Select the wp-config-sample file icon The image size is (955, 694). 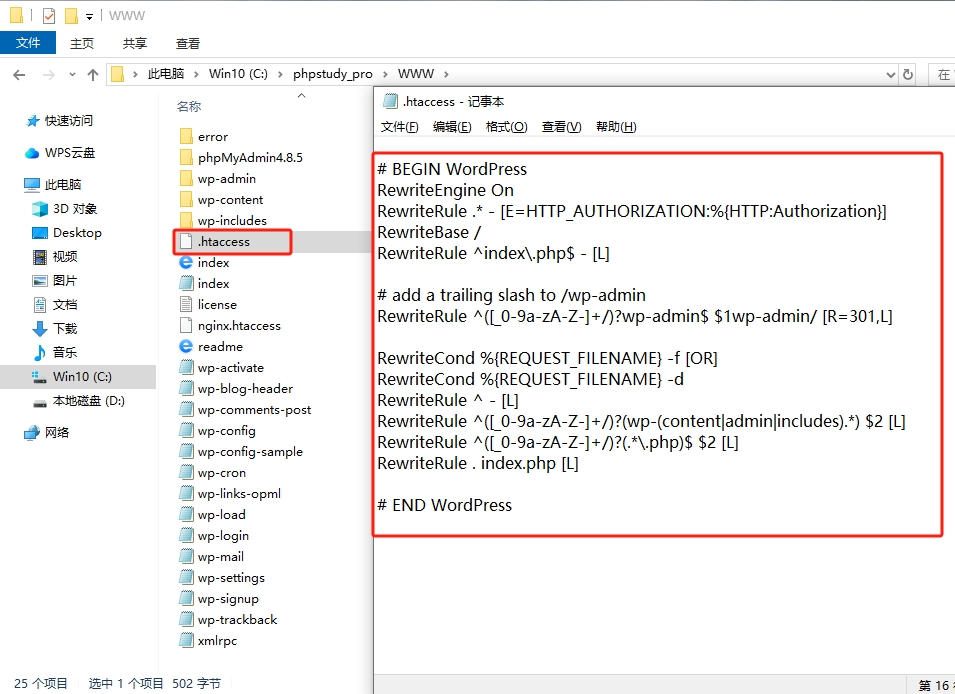186,451
